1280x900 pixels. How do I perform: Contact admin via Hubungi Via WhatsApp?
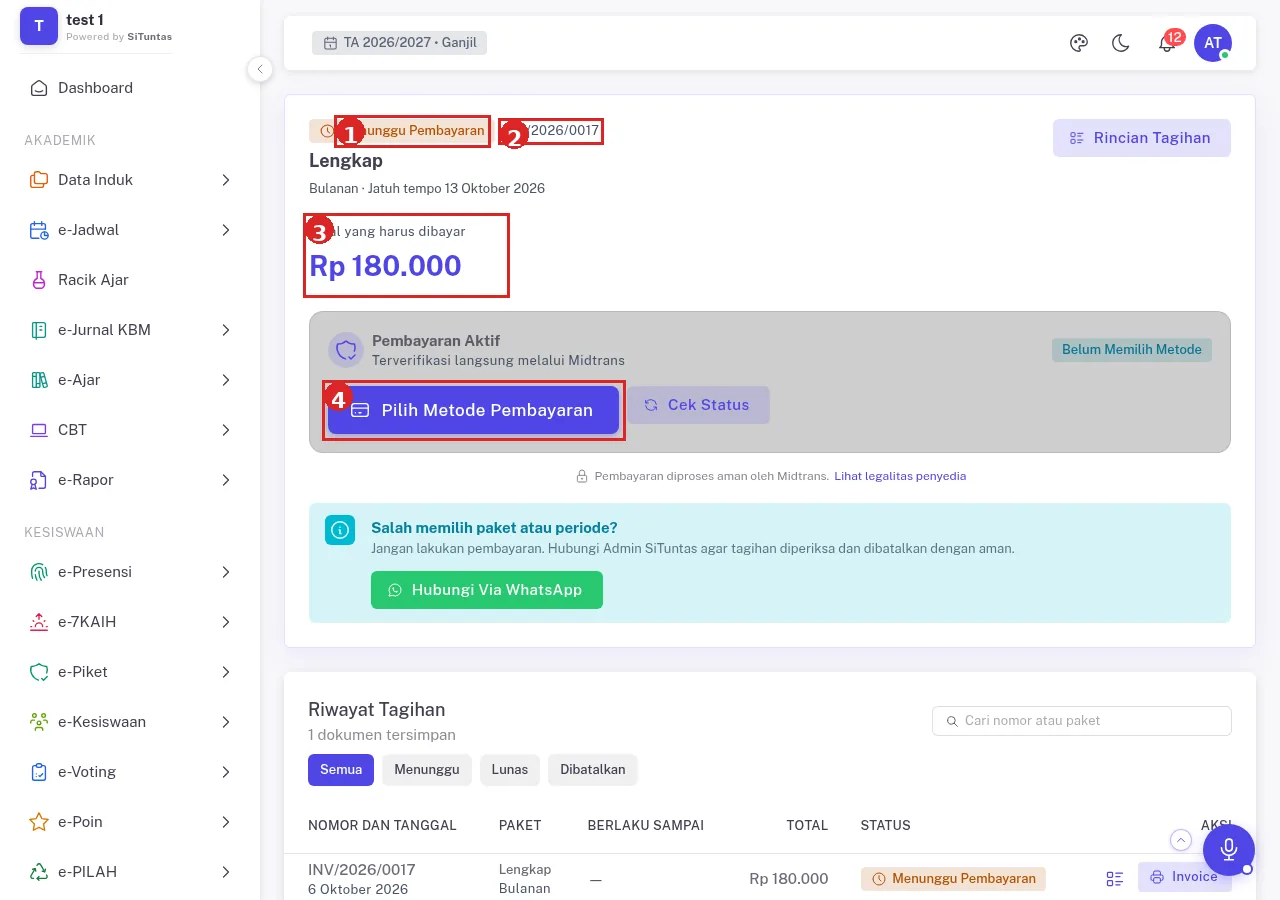pos(487,590)
